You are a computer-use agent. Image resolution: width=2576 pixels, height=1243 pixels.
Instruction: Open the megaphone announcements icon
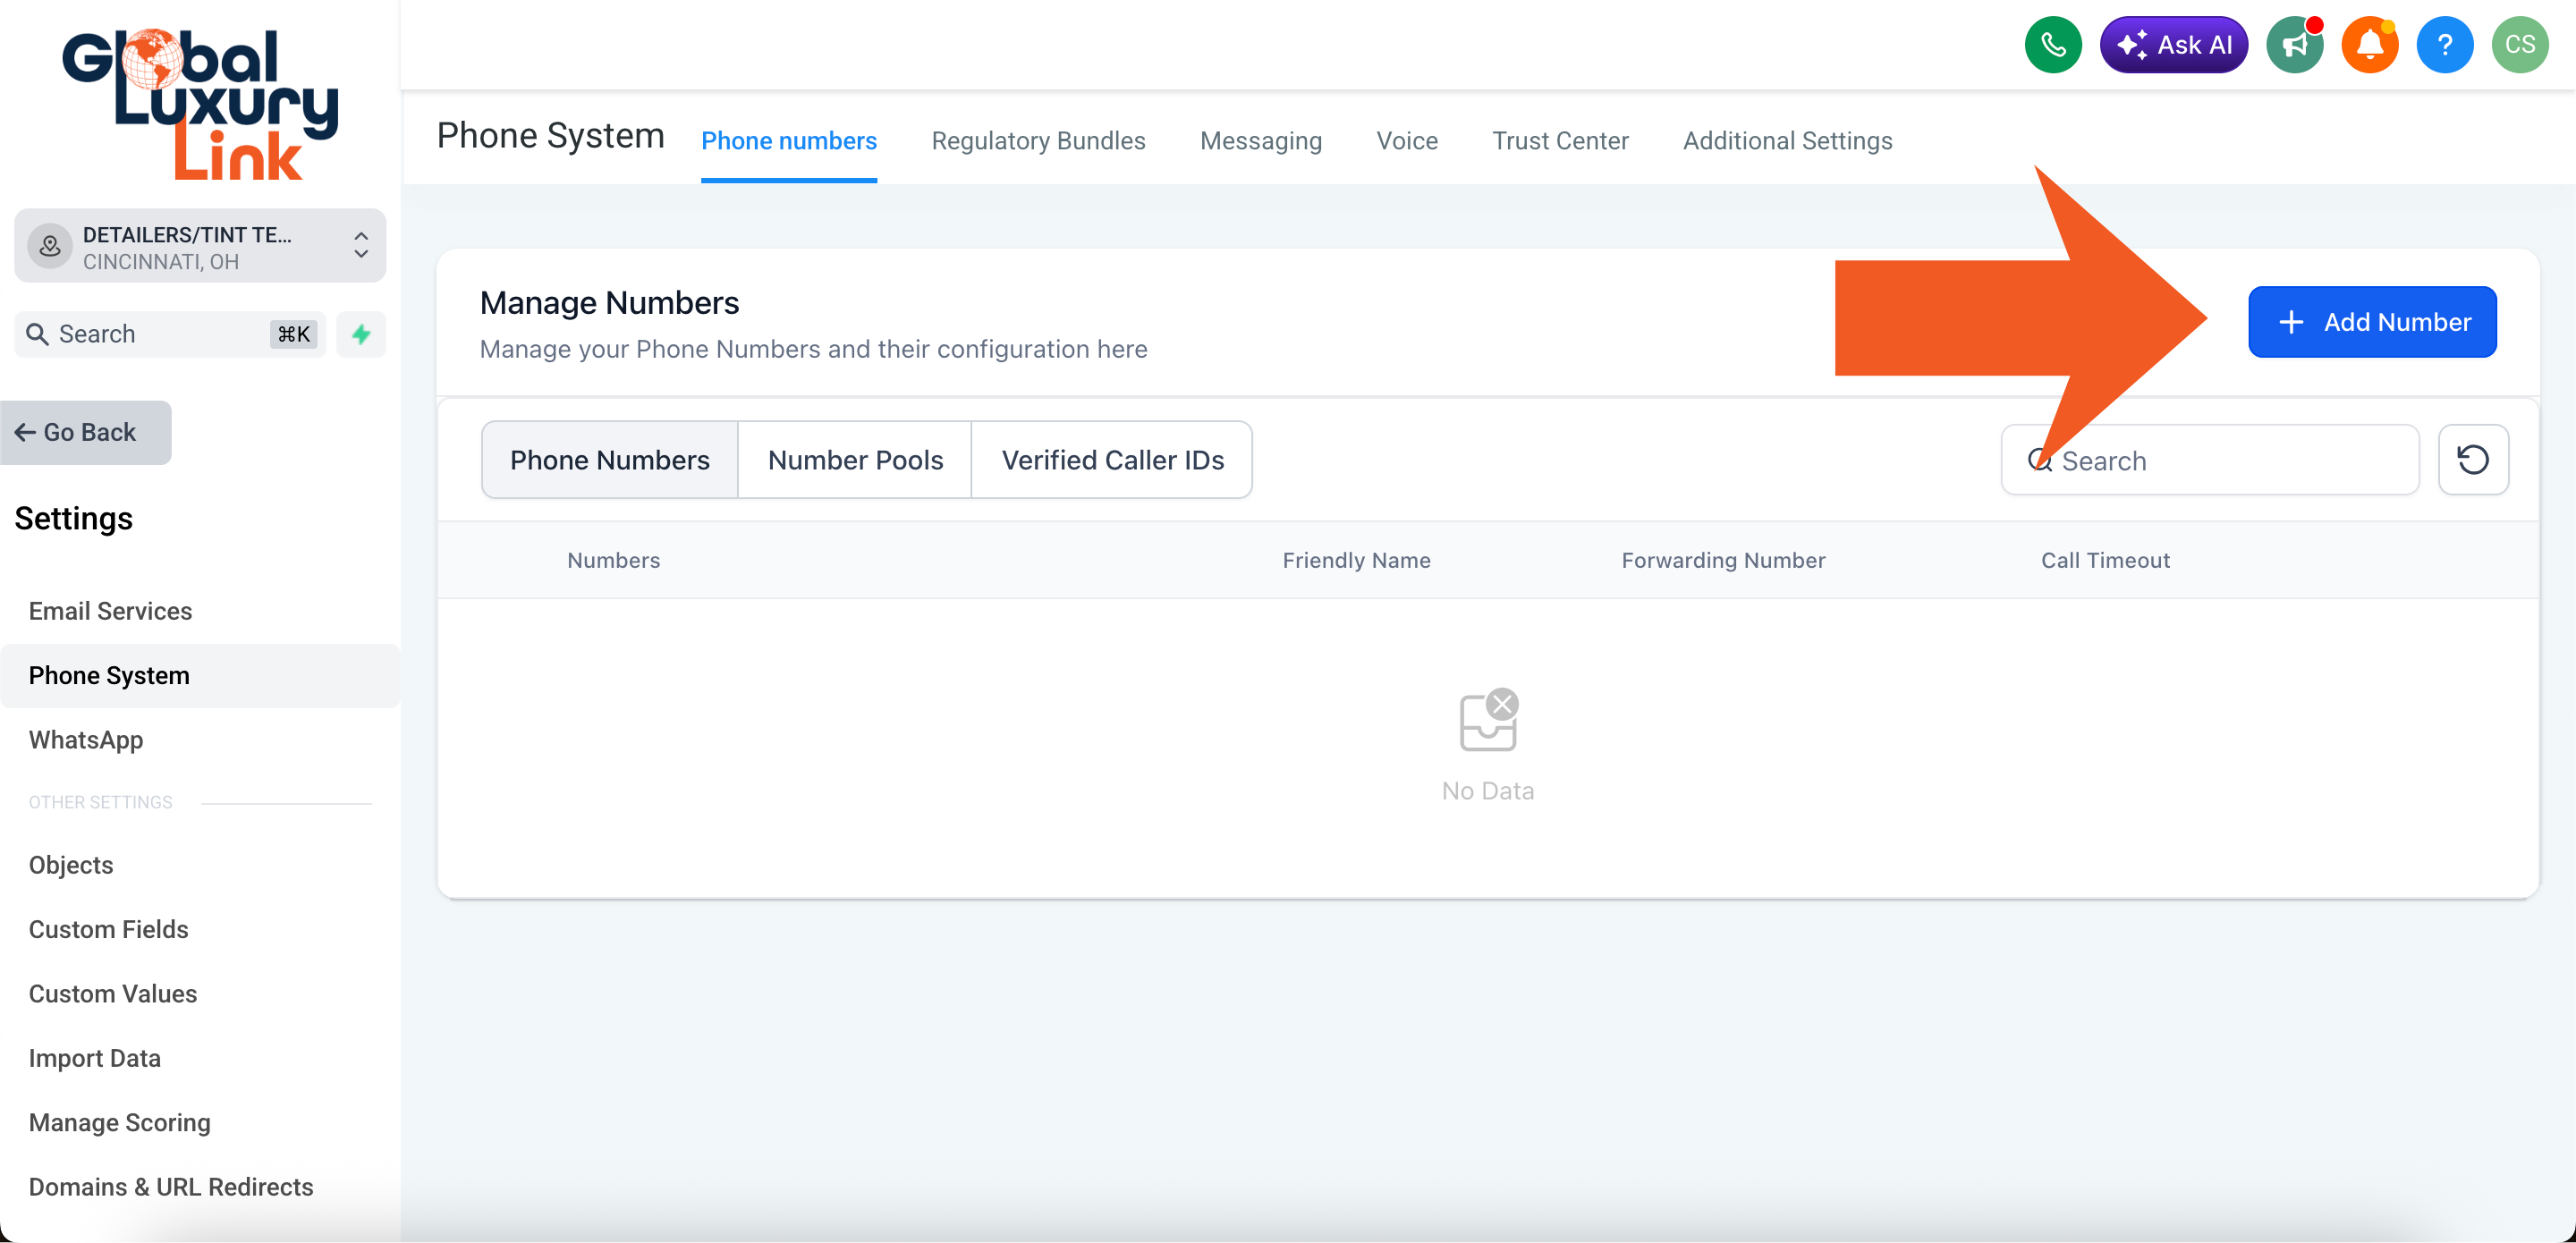tap(2294, 44)
